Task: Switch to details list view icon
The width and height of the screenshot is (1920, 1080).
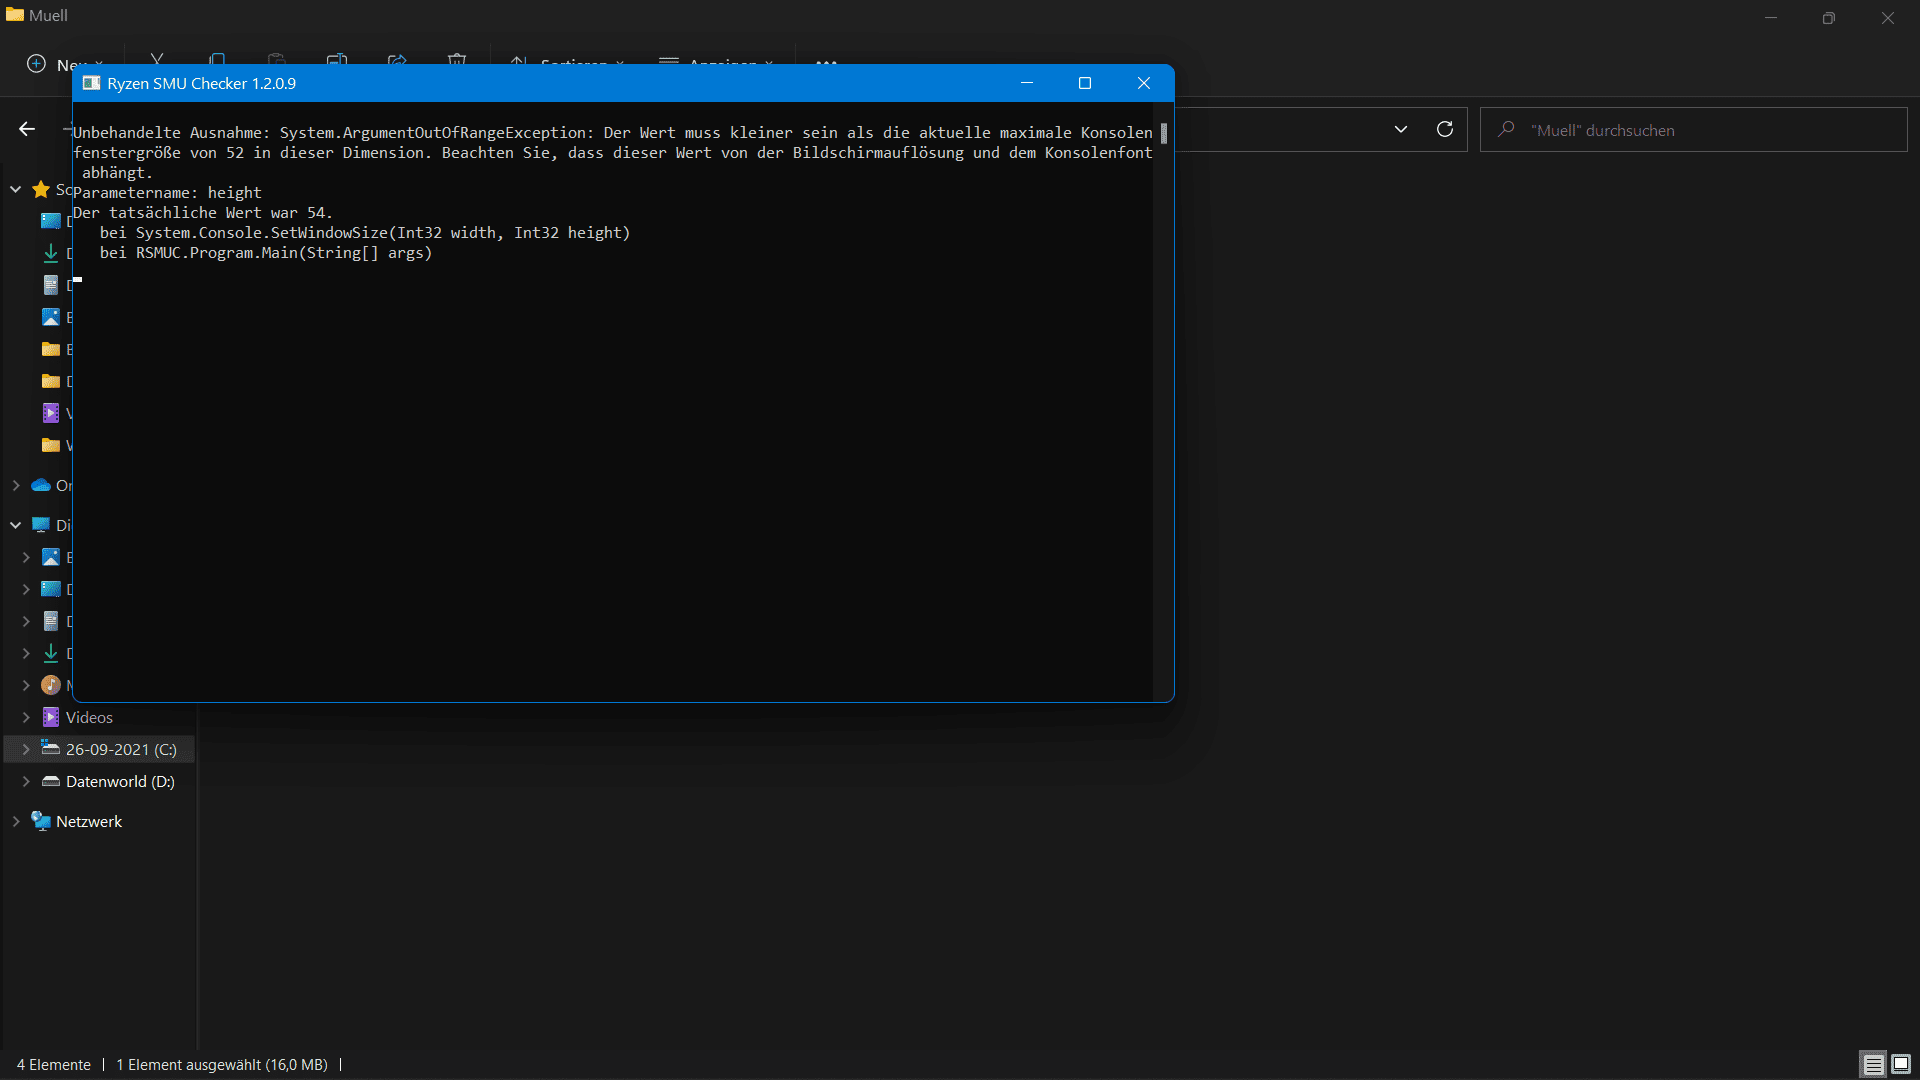Action: (x=1873, y=1064)
